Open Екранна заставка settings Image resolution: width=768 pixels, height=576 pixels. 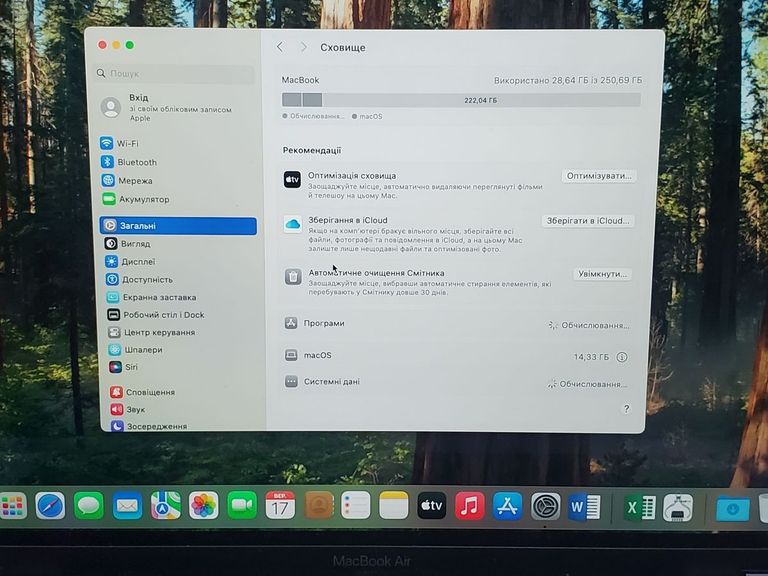click(x=152, y=297)
